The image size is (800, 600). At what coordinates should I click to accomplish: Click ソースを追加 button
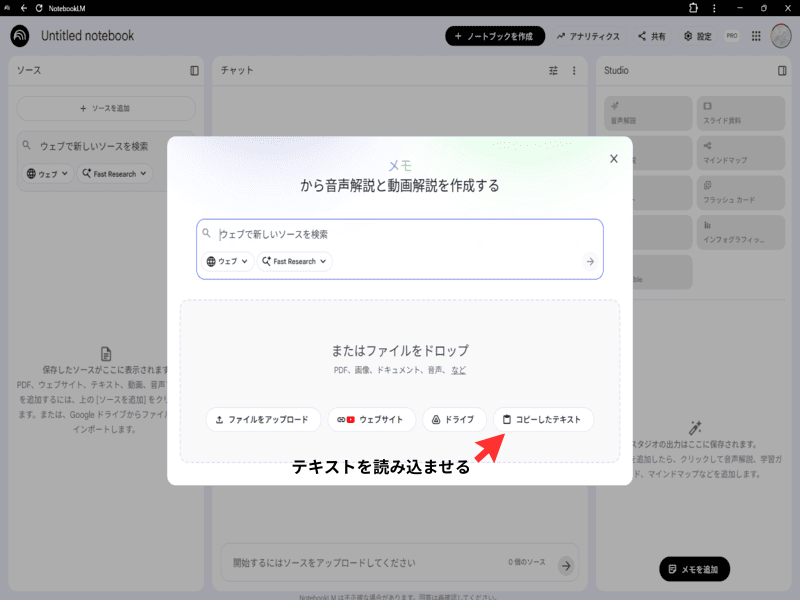click(x=106, y=108)
